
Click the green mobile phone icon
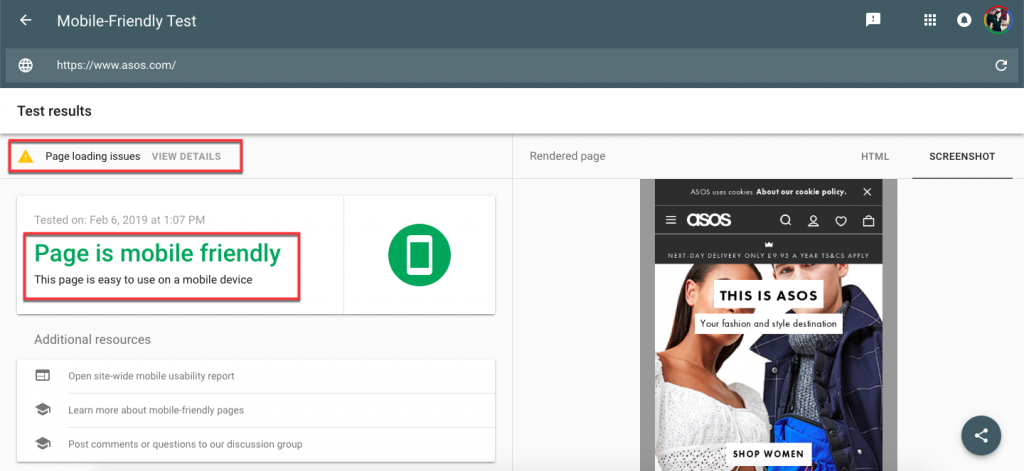click(x=419, y=255)
